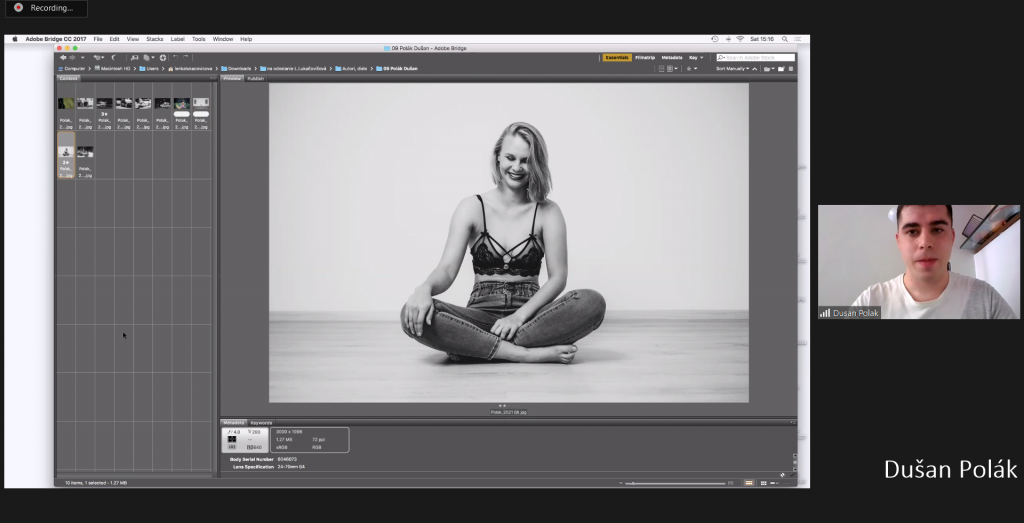Click Get Photos from Camera icon

click(x=134, y=57)
